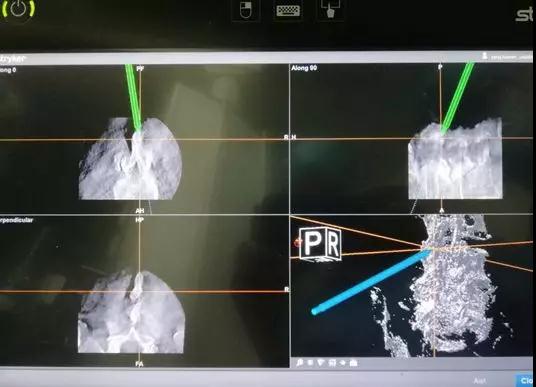Click the last icon in 3D view toolbar
536x387 pixels.
point(353,362)
